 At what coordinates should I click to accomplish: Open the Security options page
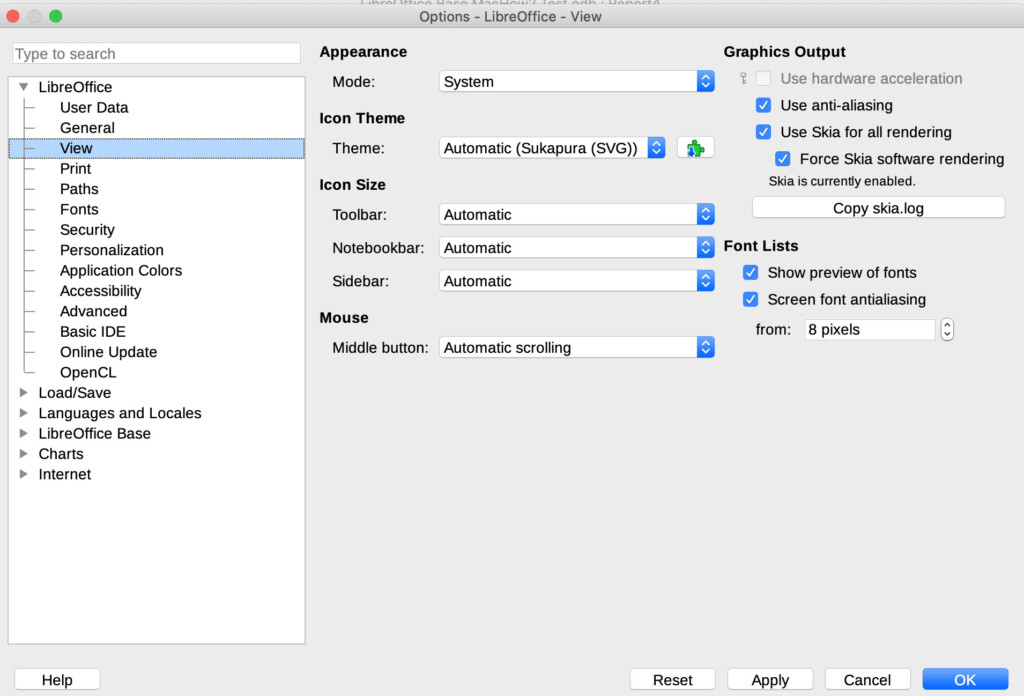[x=87, y=230]
